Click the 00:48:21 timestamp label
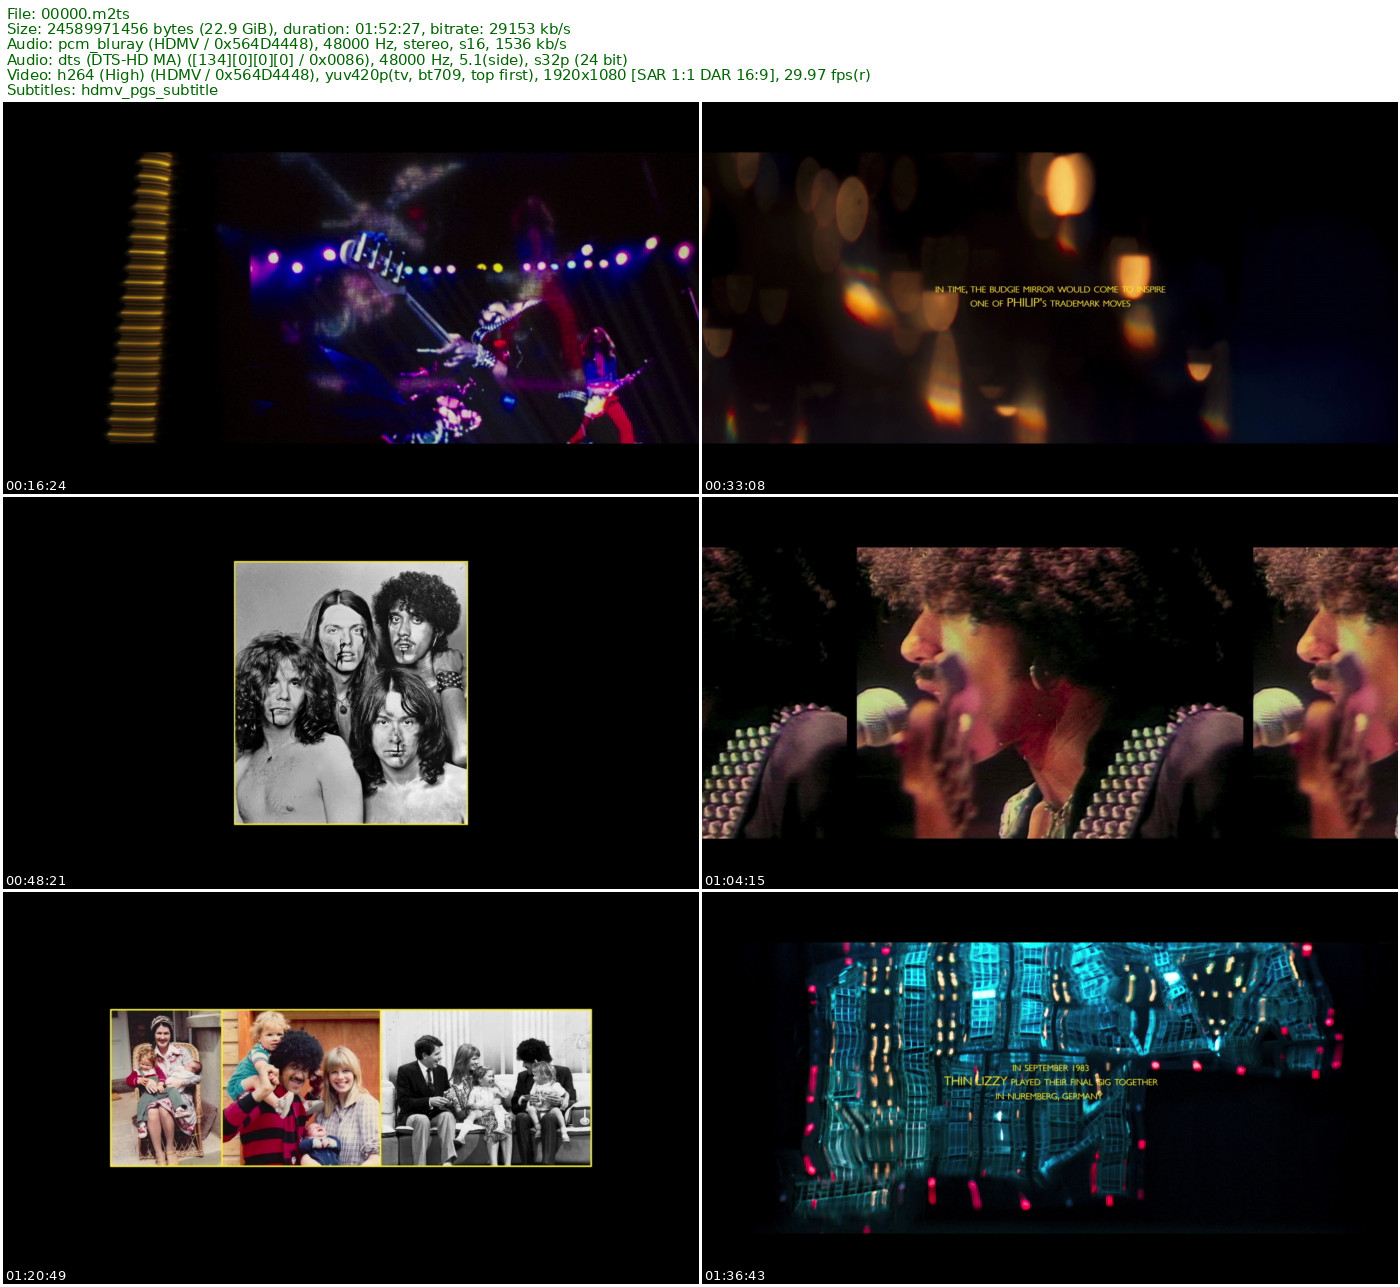The image size is (1400, 1287). pyautogui.click(x=36, y=881)
